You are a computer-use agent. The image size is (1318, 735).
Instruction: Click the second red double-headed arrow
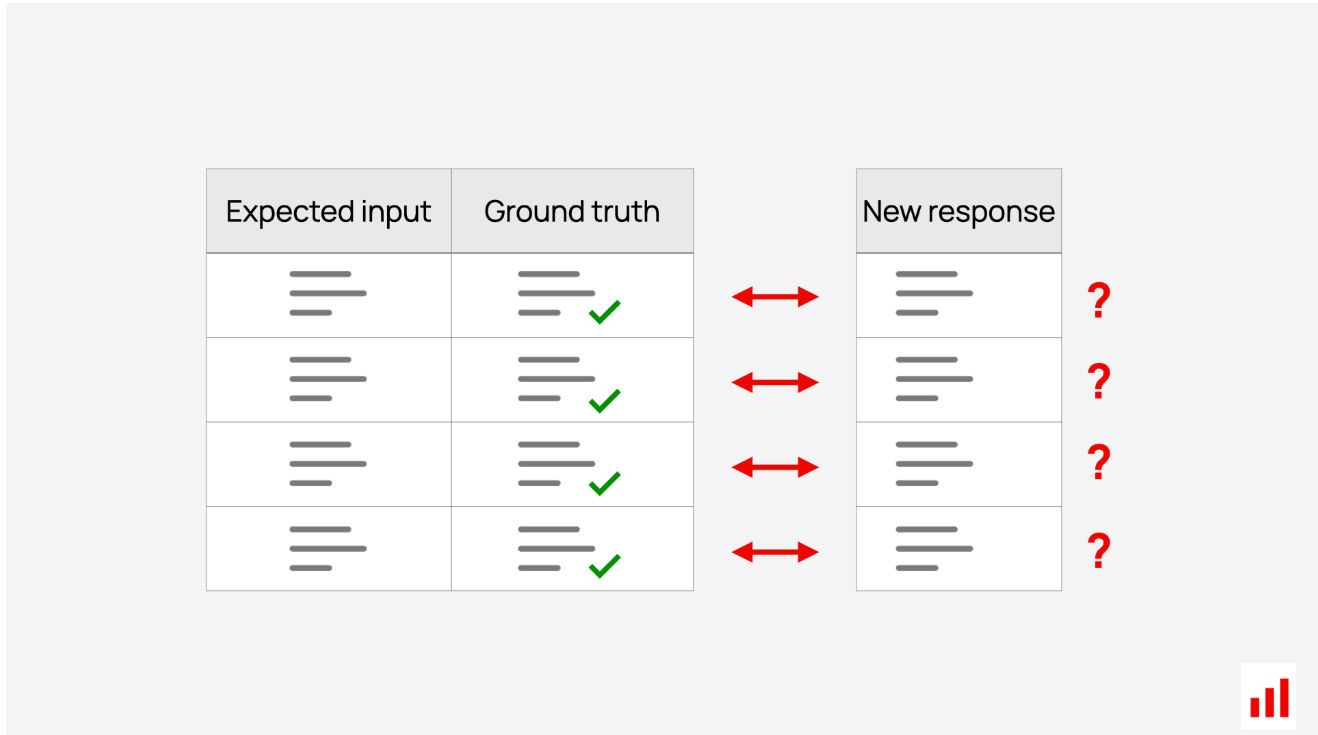(775, 382)
